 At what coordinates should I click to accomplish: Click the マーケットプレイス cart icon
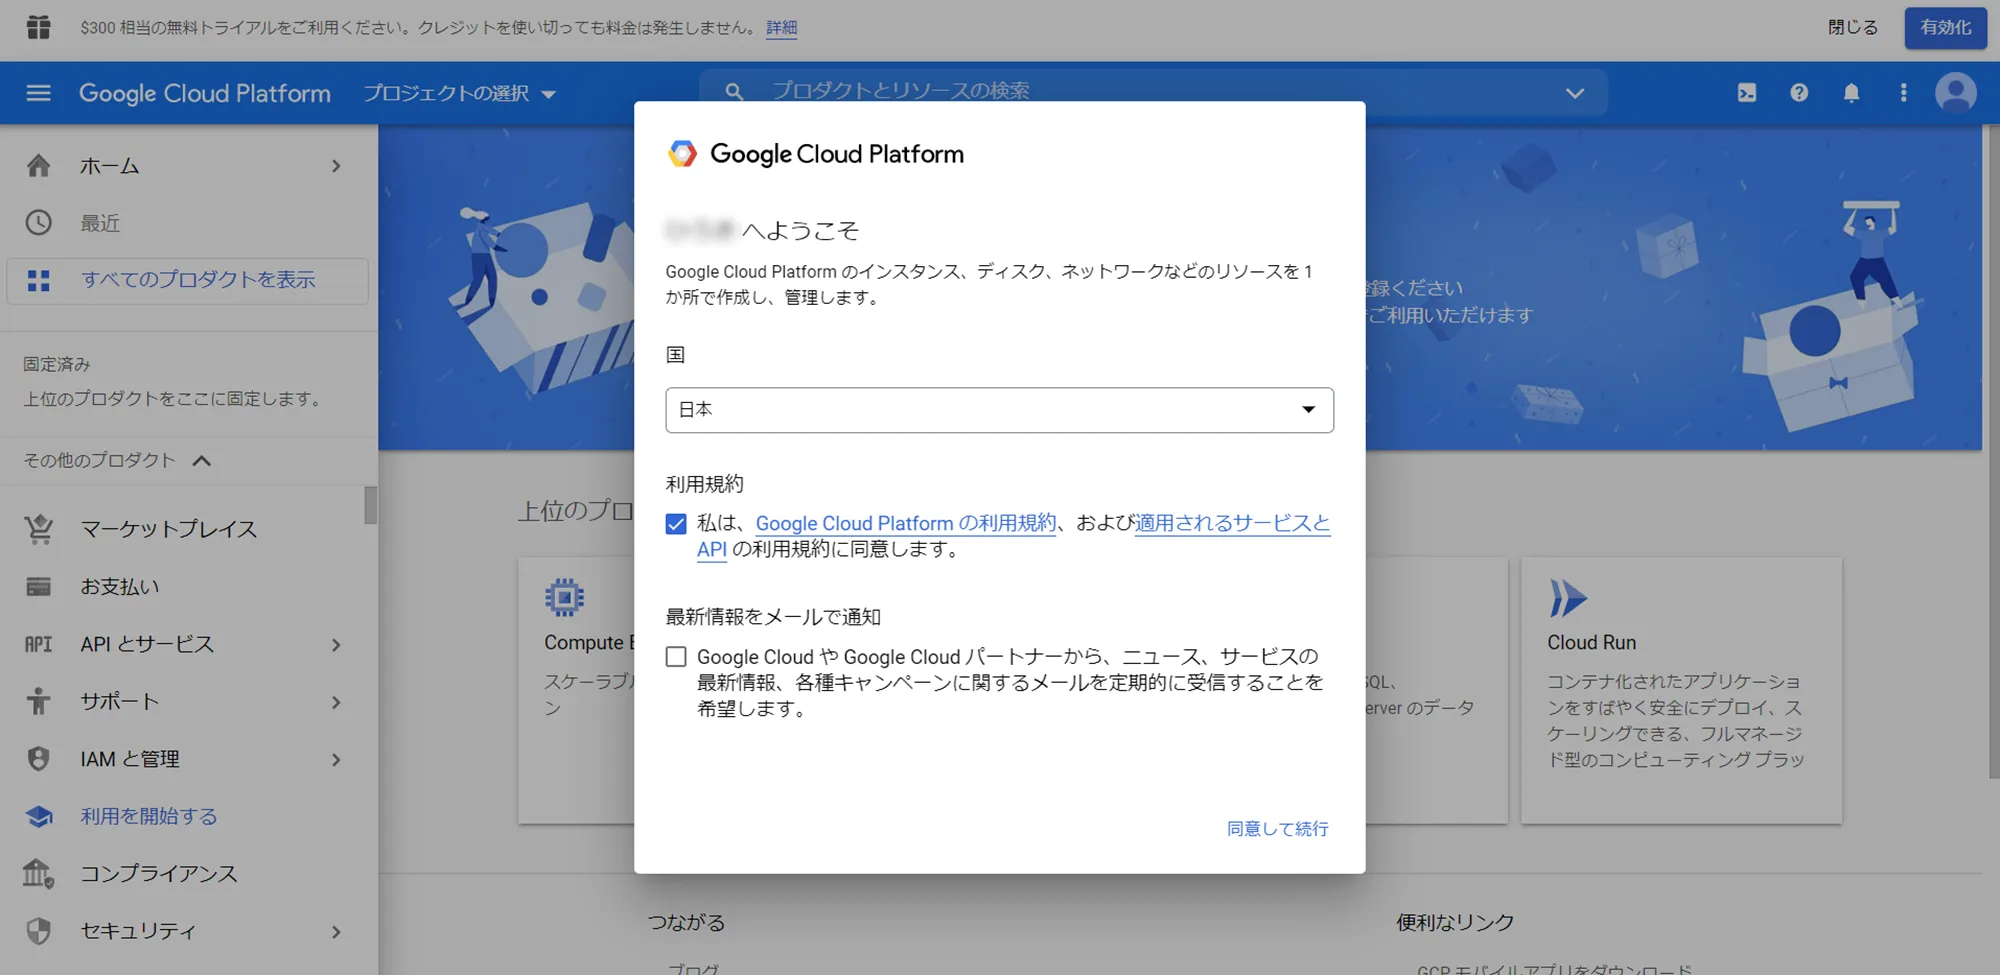[x=38, y=528]
